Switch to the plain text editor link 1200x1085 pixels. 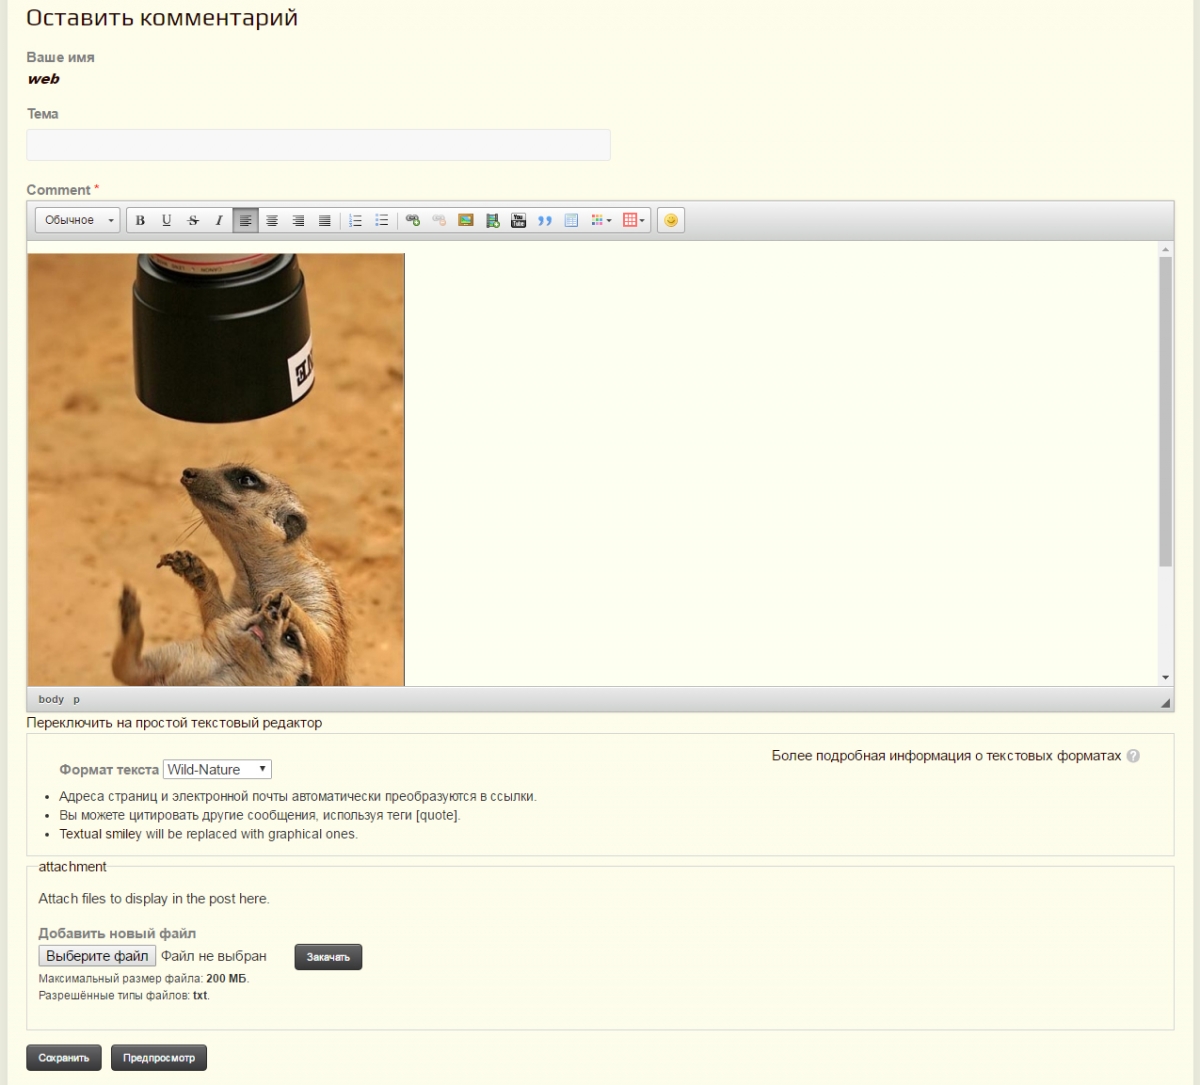[174, 722]
